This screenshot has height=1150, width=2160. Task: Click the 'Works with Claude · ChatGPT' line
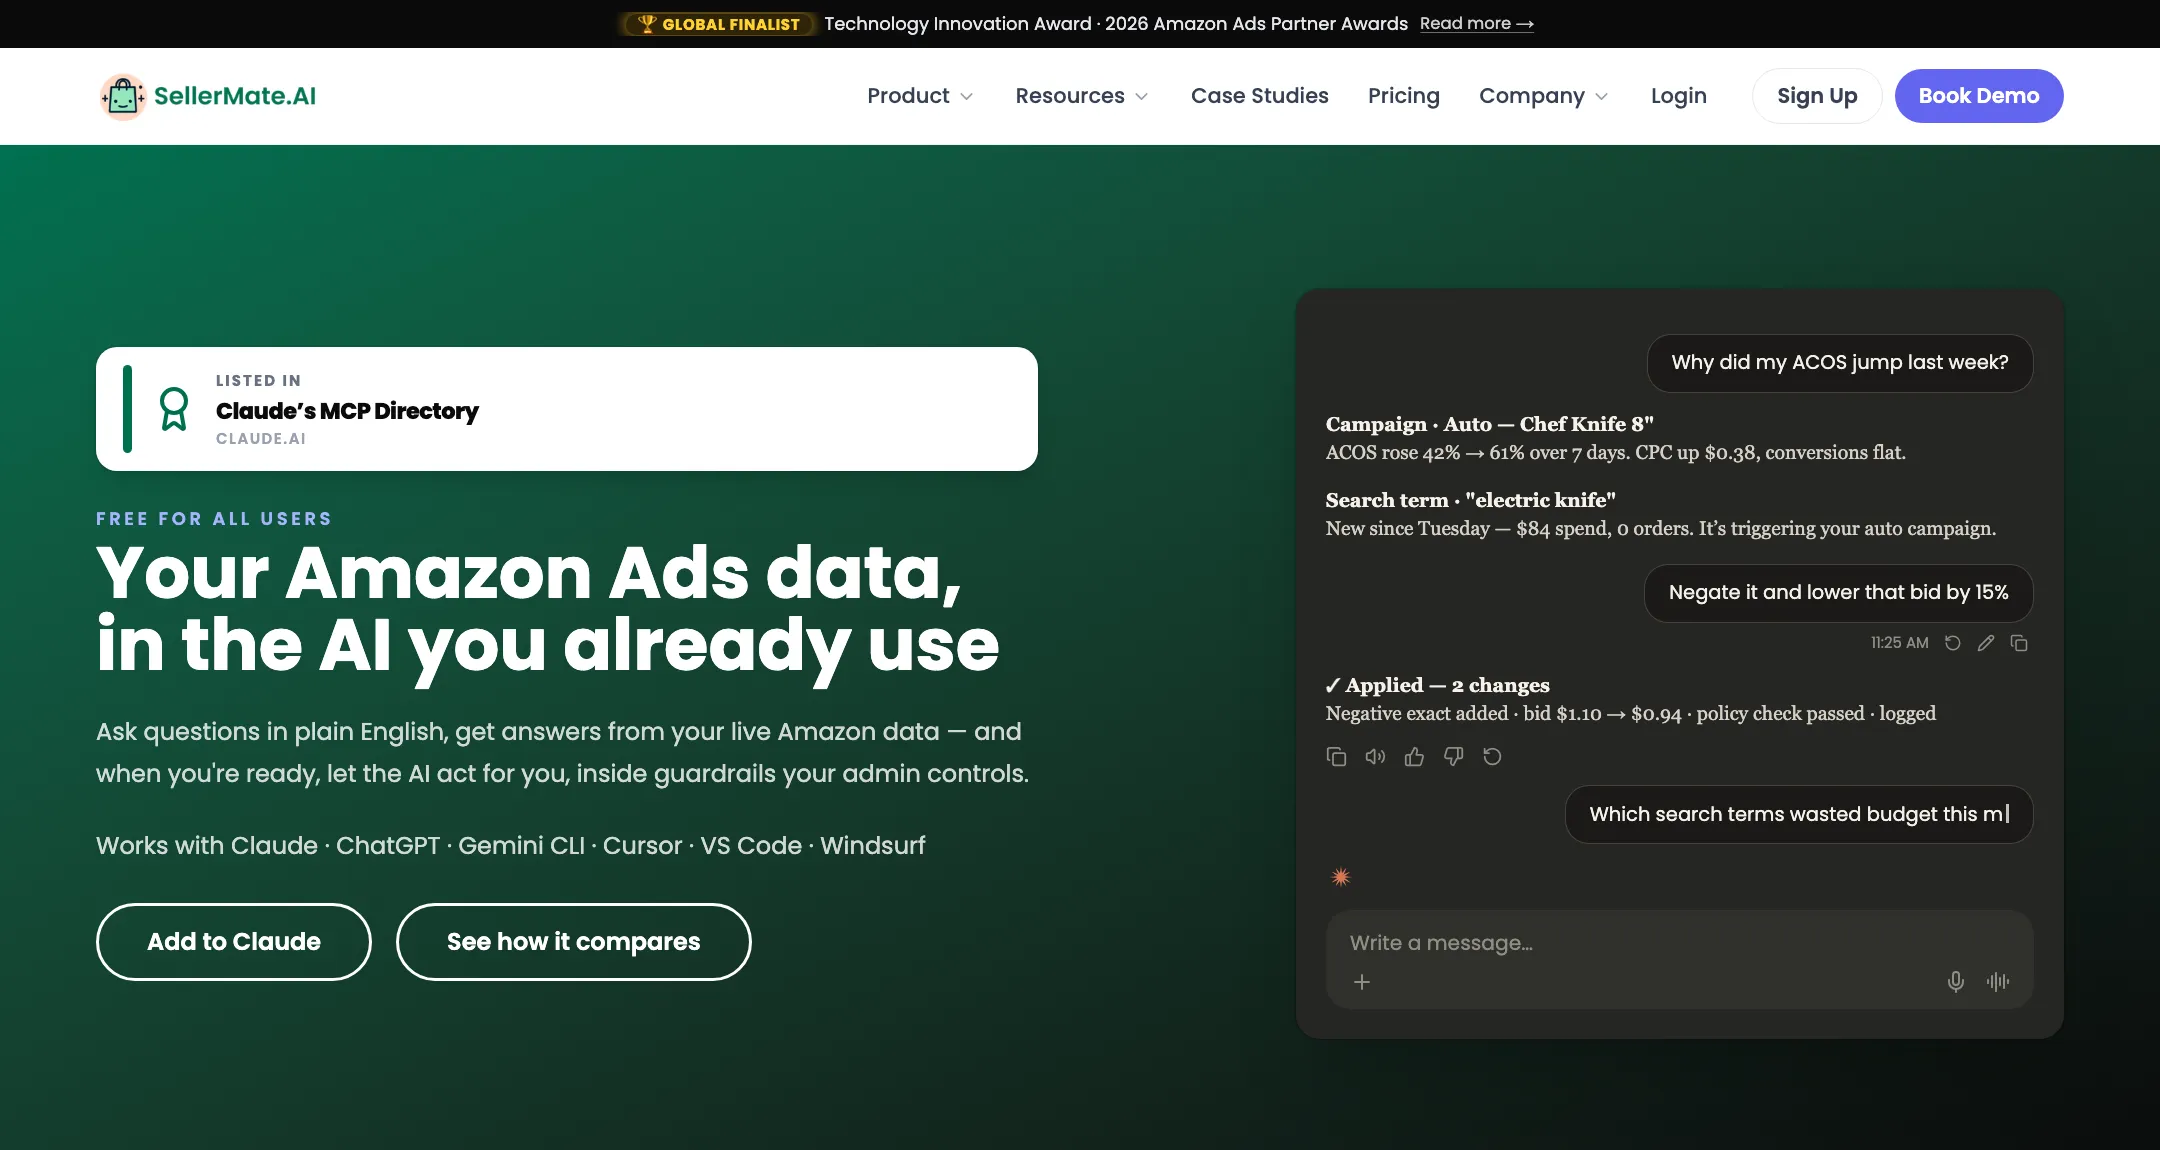pos(511,846)
